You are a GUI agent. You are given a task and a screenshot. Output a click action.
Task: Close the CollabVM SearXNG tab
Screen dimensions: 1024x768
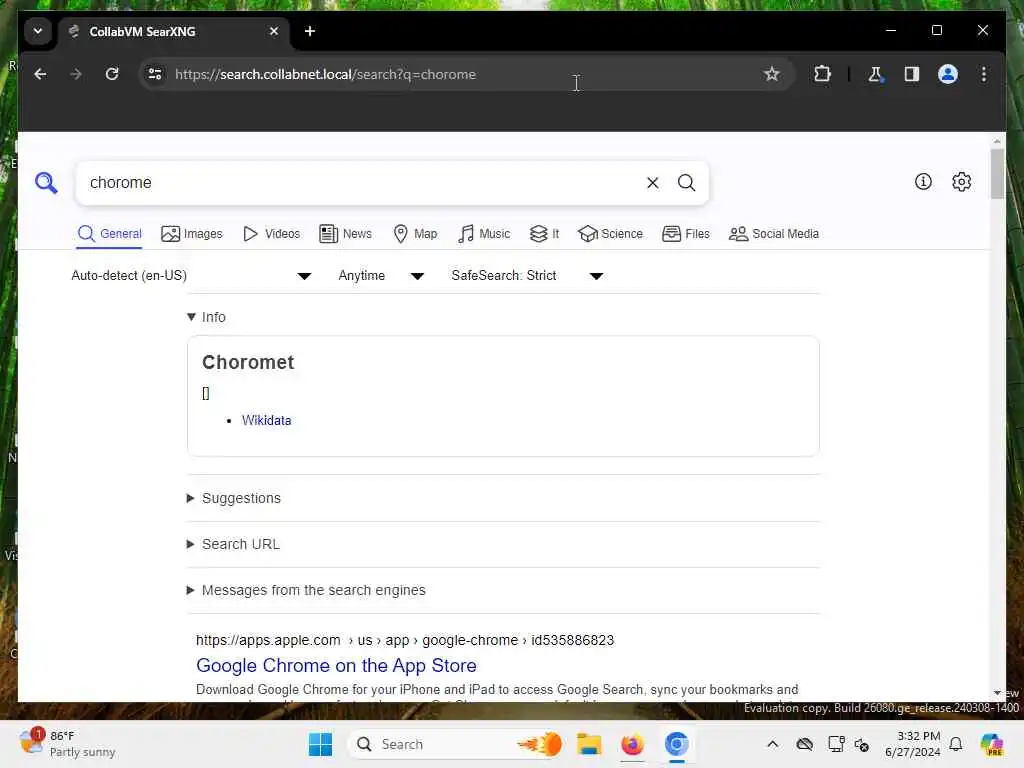274,31
